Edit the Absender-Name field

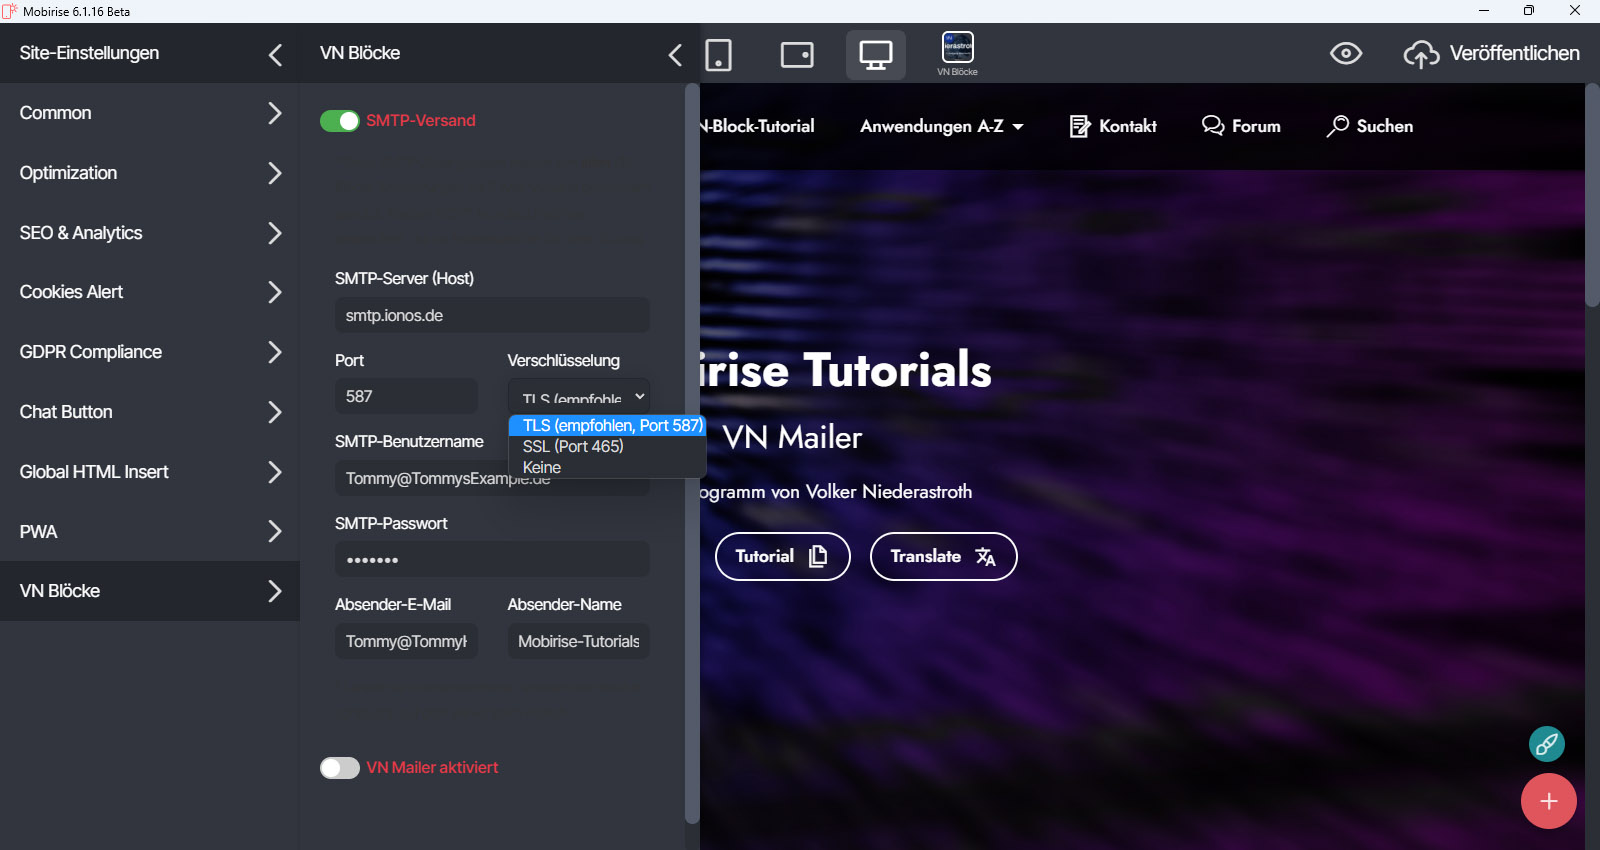(x=579, y=641)
